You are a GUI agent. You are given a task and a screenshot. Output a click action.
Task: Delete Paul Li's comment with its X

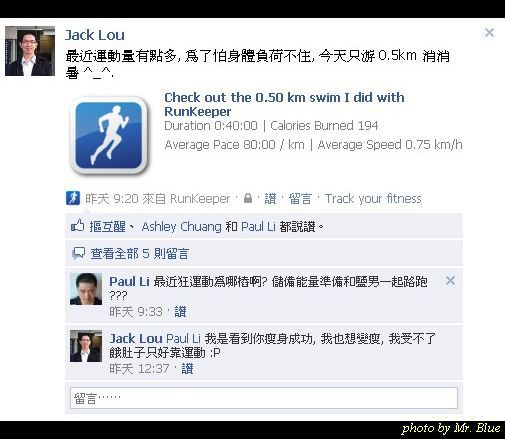pos(450,281)
